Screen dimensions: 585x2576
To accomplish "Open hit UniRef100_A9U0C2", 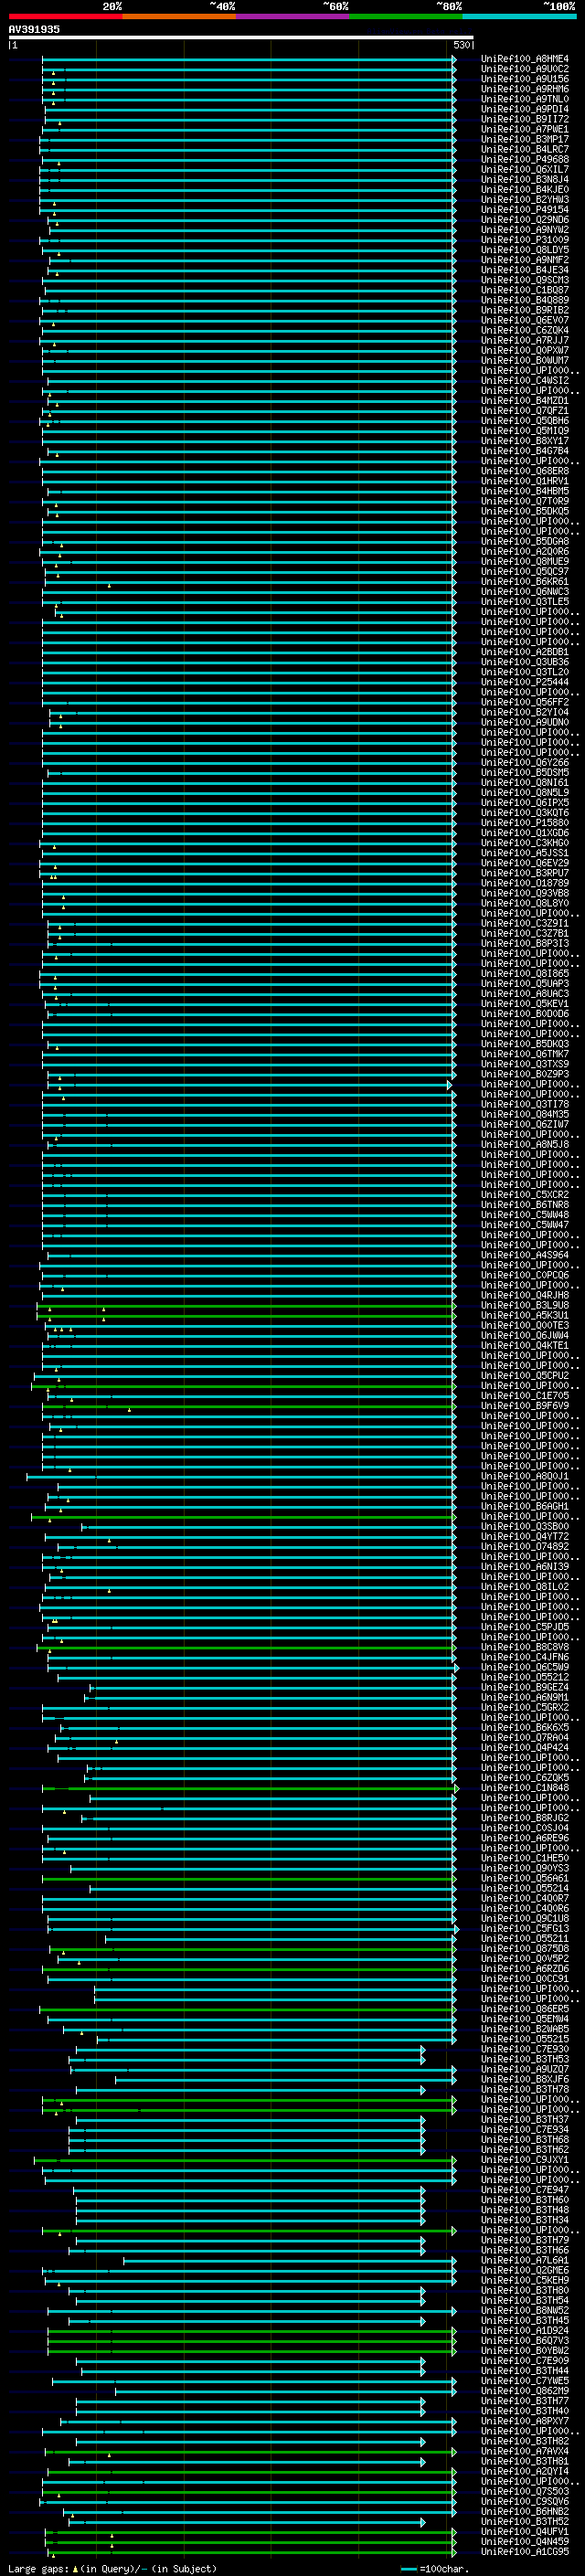I will coord(525,69).
